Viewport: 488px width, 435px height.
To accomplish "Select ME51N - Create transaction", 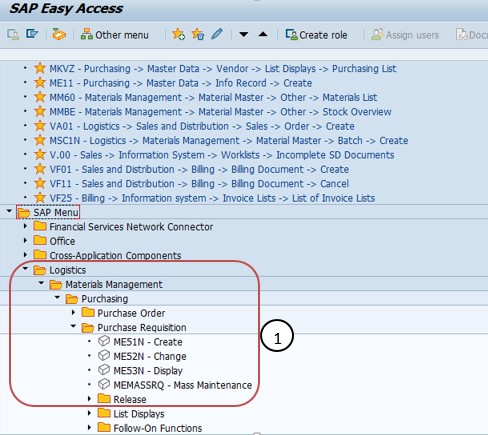I will (148, 342).
